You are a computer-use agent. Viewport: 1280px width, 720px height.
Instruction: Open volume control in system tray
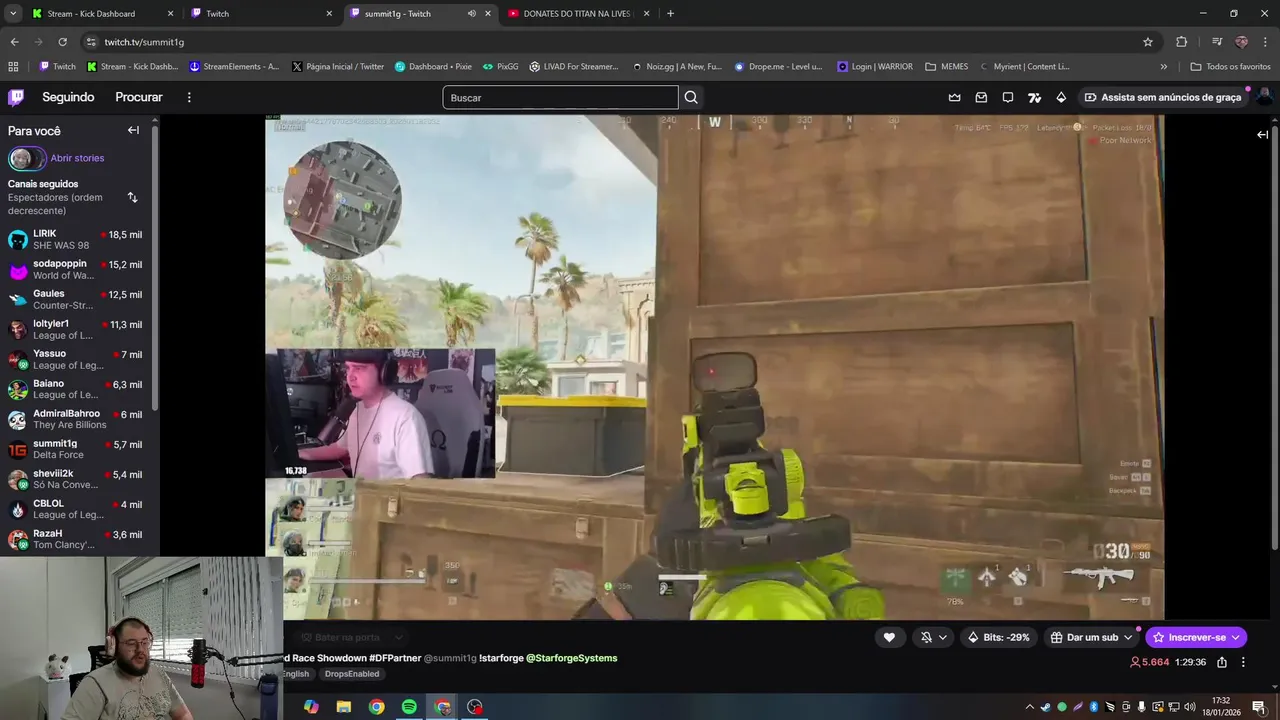(1192, 707)
